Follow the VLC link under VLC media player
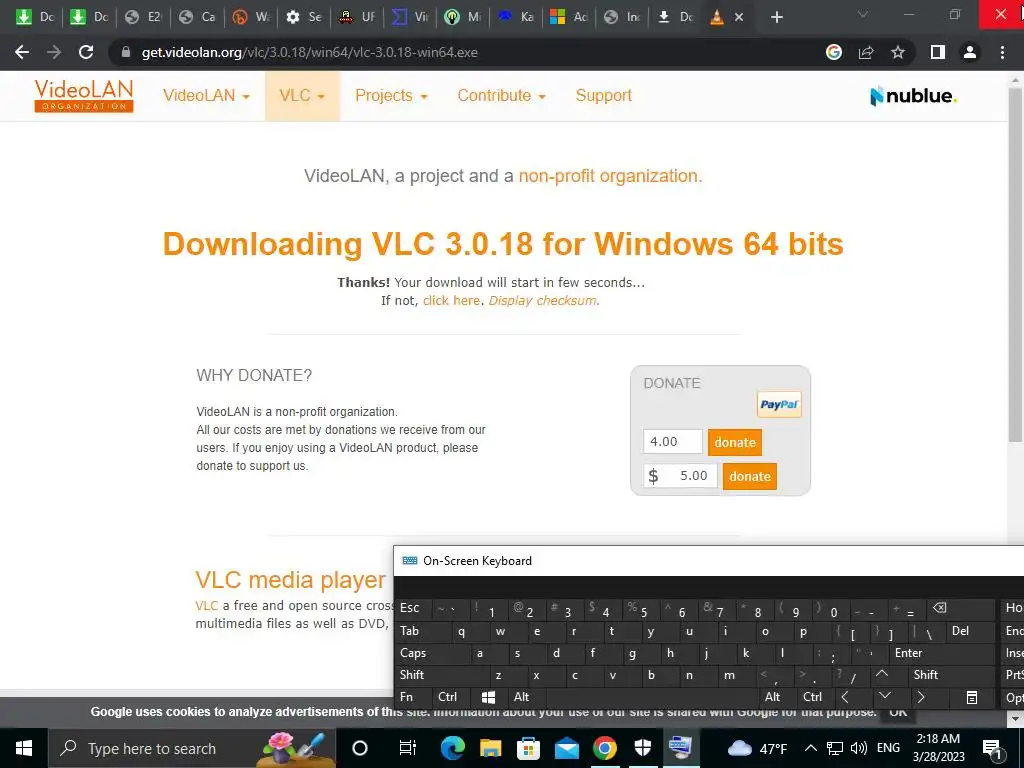Image resolution: width=1024 pixels, height=768 pixels. point(206,605)
